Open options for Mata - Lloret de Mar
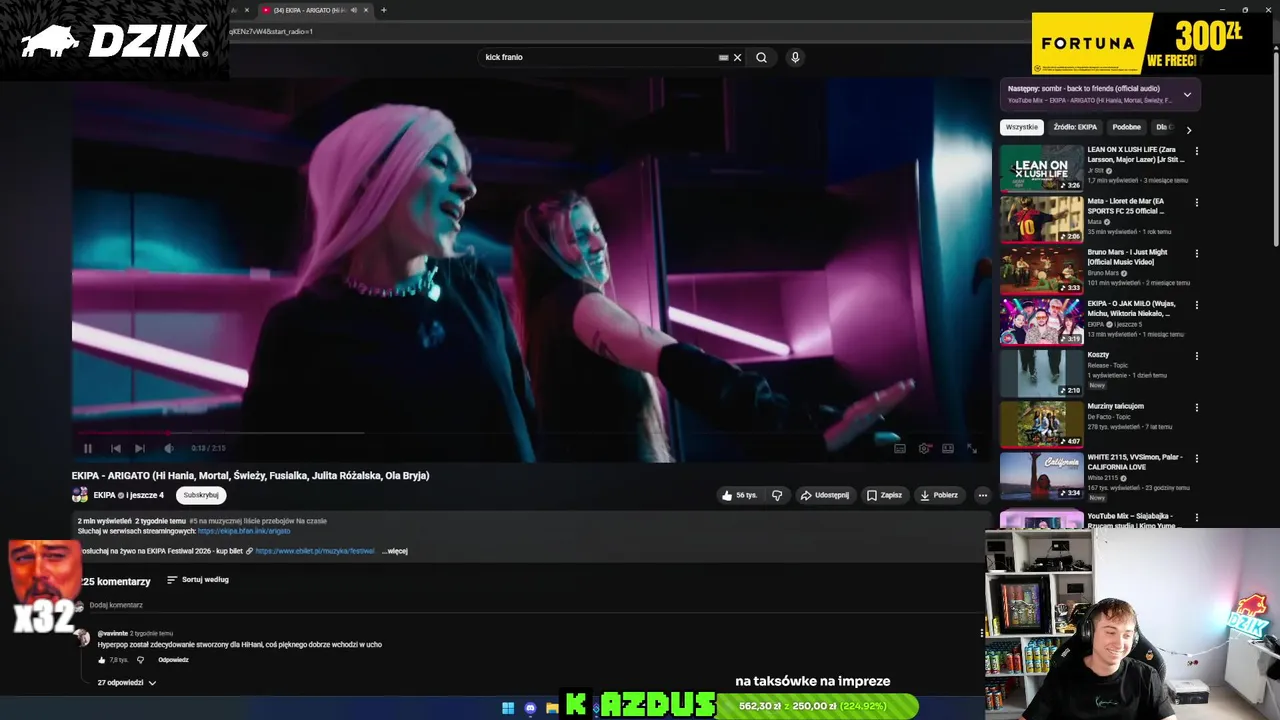The image size is (1280, 720). point(1196,203)
